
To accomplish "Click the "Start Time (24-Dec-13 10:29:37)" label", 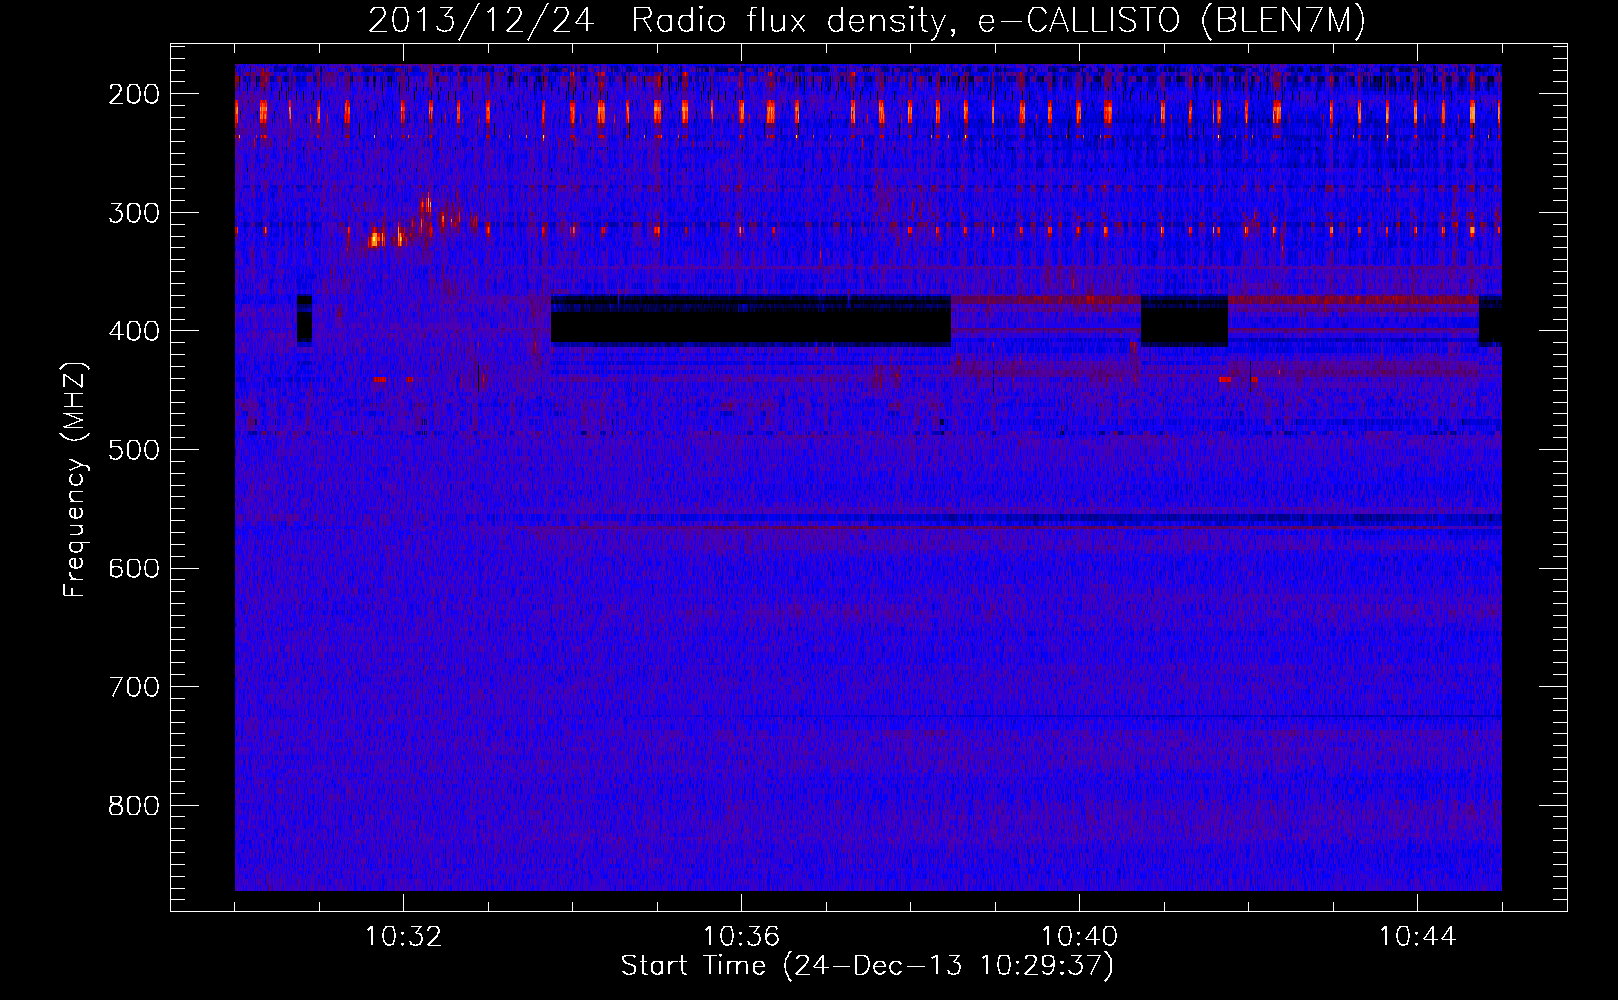I will [867, 966].
